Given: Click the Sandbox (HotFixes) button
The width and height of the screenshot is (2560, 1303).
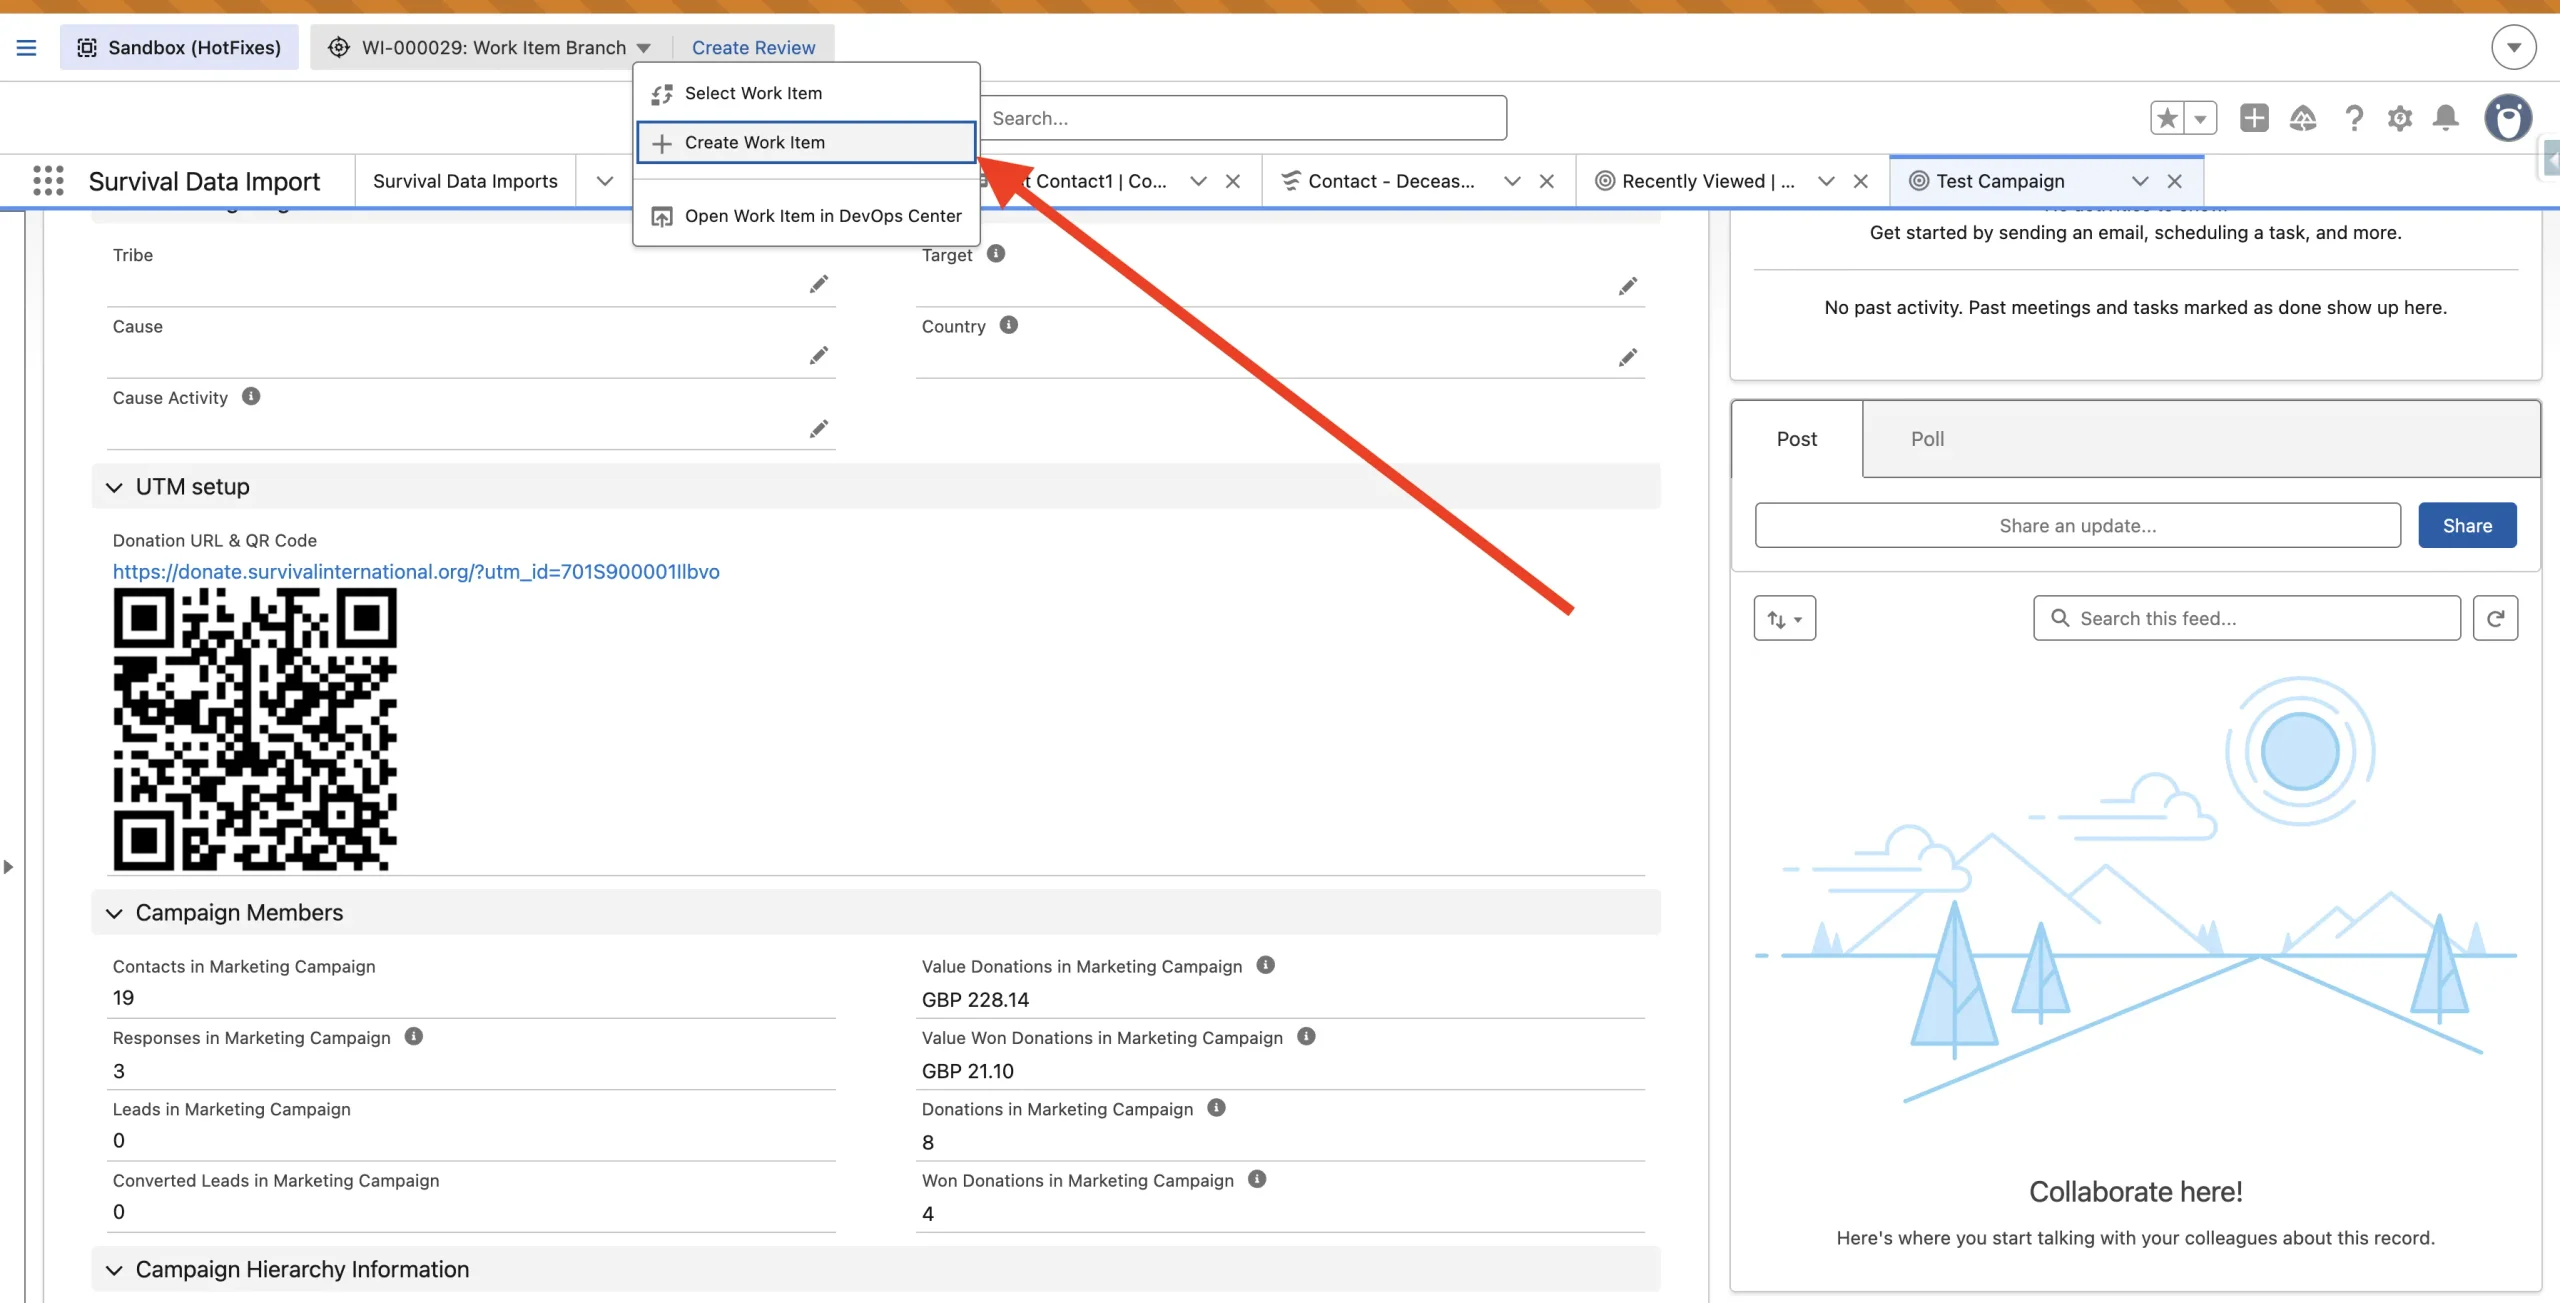Looking at the screenshot, I should pyautogui.click(x=179, y=47).
